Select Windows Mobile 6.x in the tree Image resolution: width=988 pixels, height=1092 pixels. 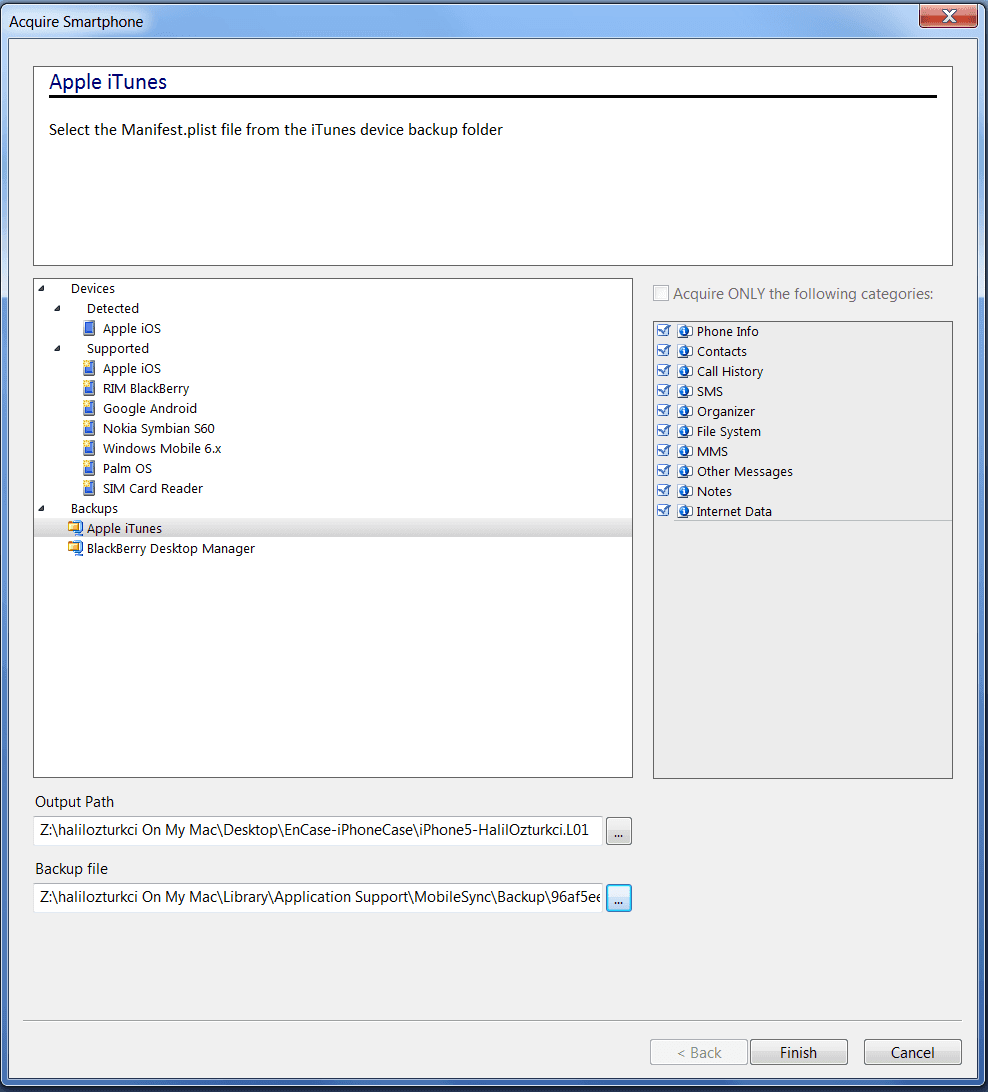pyautogui.click(x=162, y=448)
